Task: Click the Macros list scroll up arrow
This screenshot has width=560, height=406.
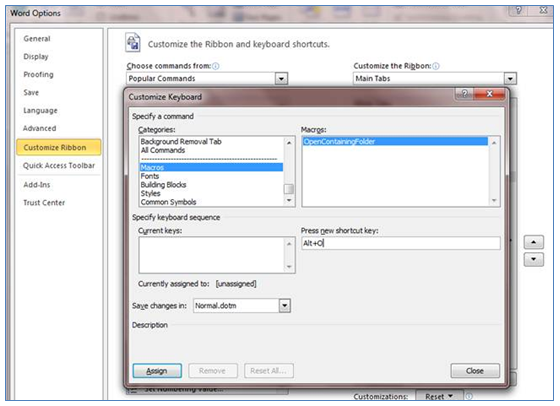Action: coord(494,142)
